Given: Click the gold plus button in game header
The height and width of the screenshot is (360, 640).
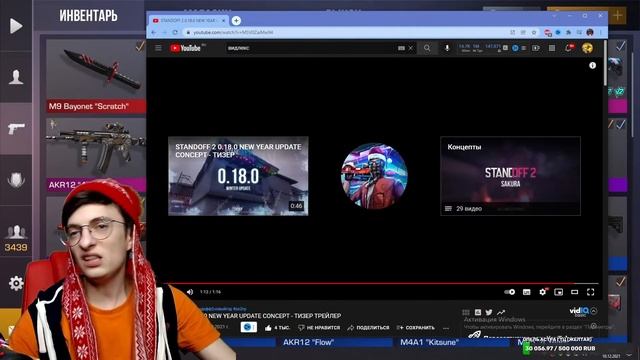Looking at the screenshot, I should (x=618, y=16).
